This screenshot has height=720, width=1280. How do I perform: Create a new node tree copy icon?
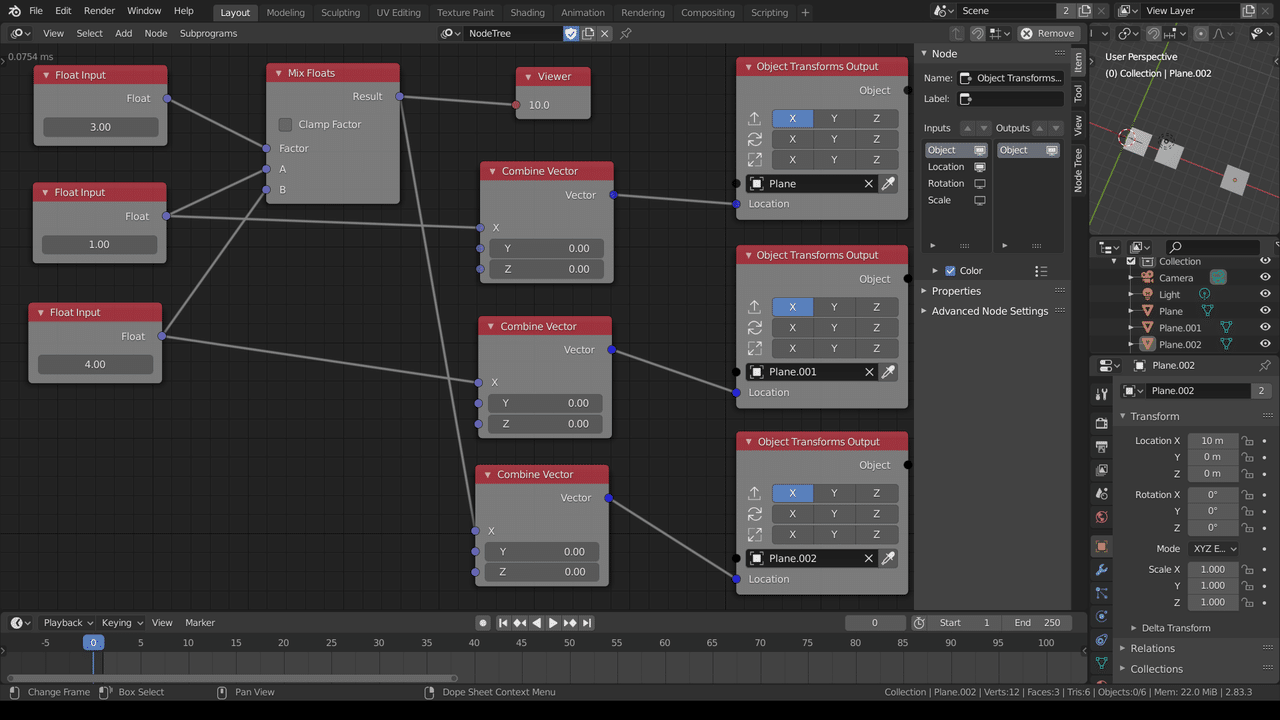coord(588,33)
